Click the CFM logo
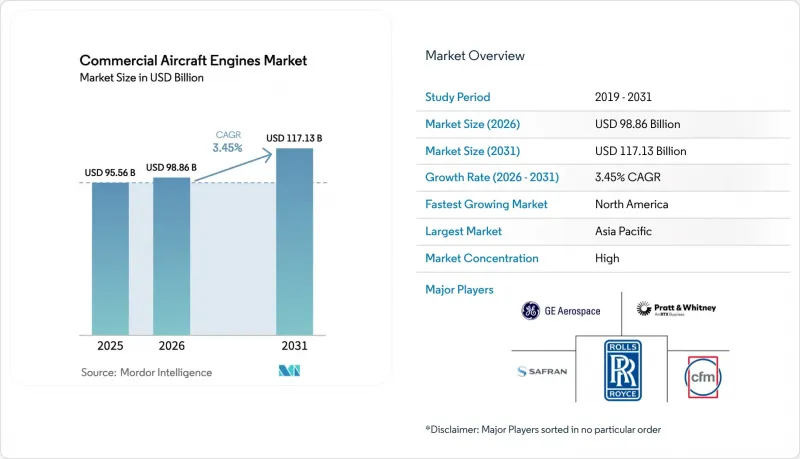Viewport: 800px width, 459px height. tap(703, 377)
